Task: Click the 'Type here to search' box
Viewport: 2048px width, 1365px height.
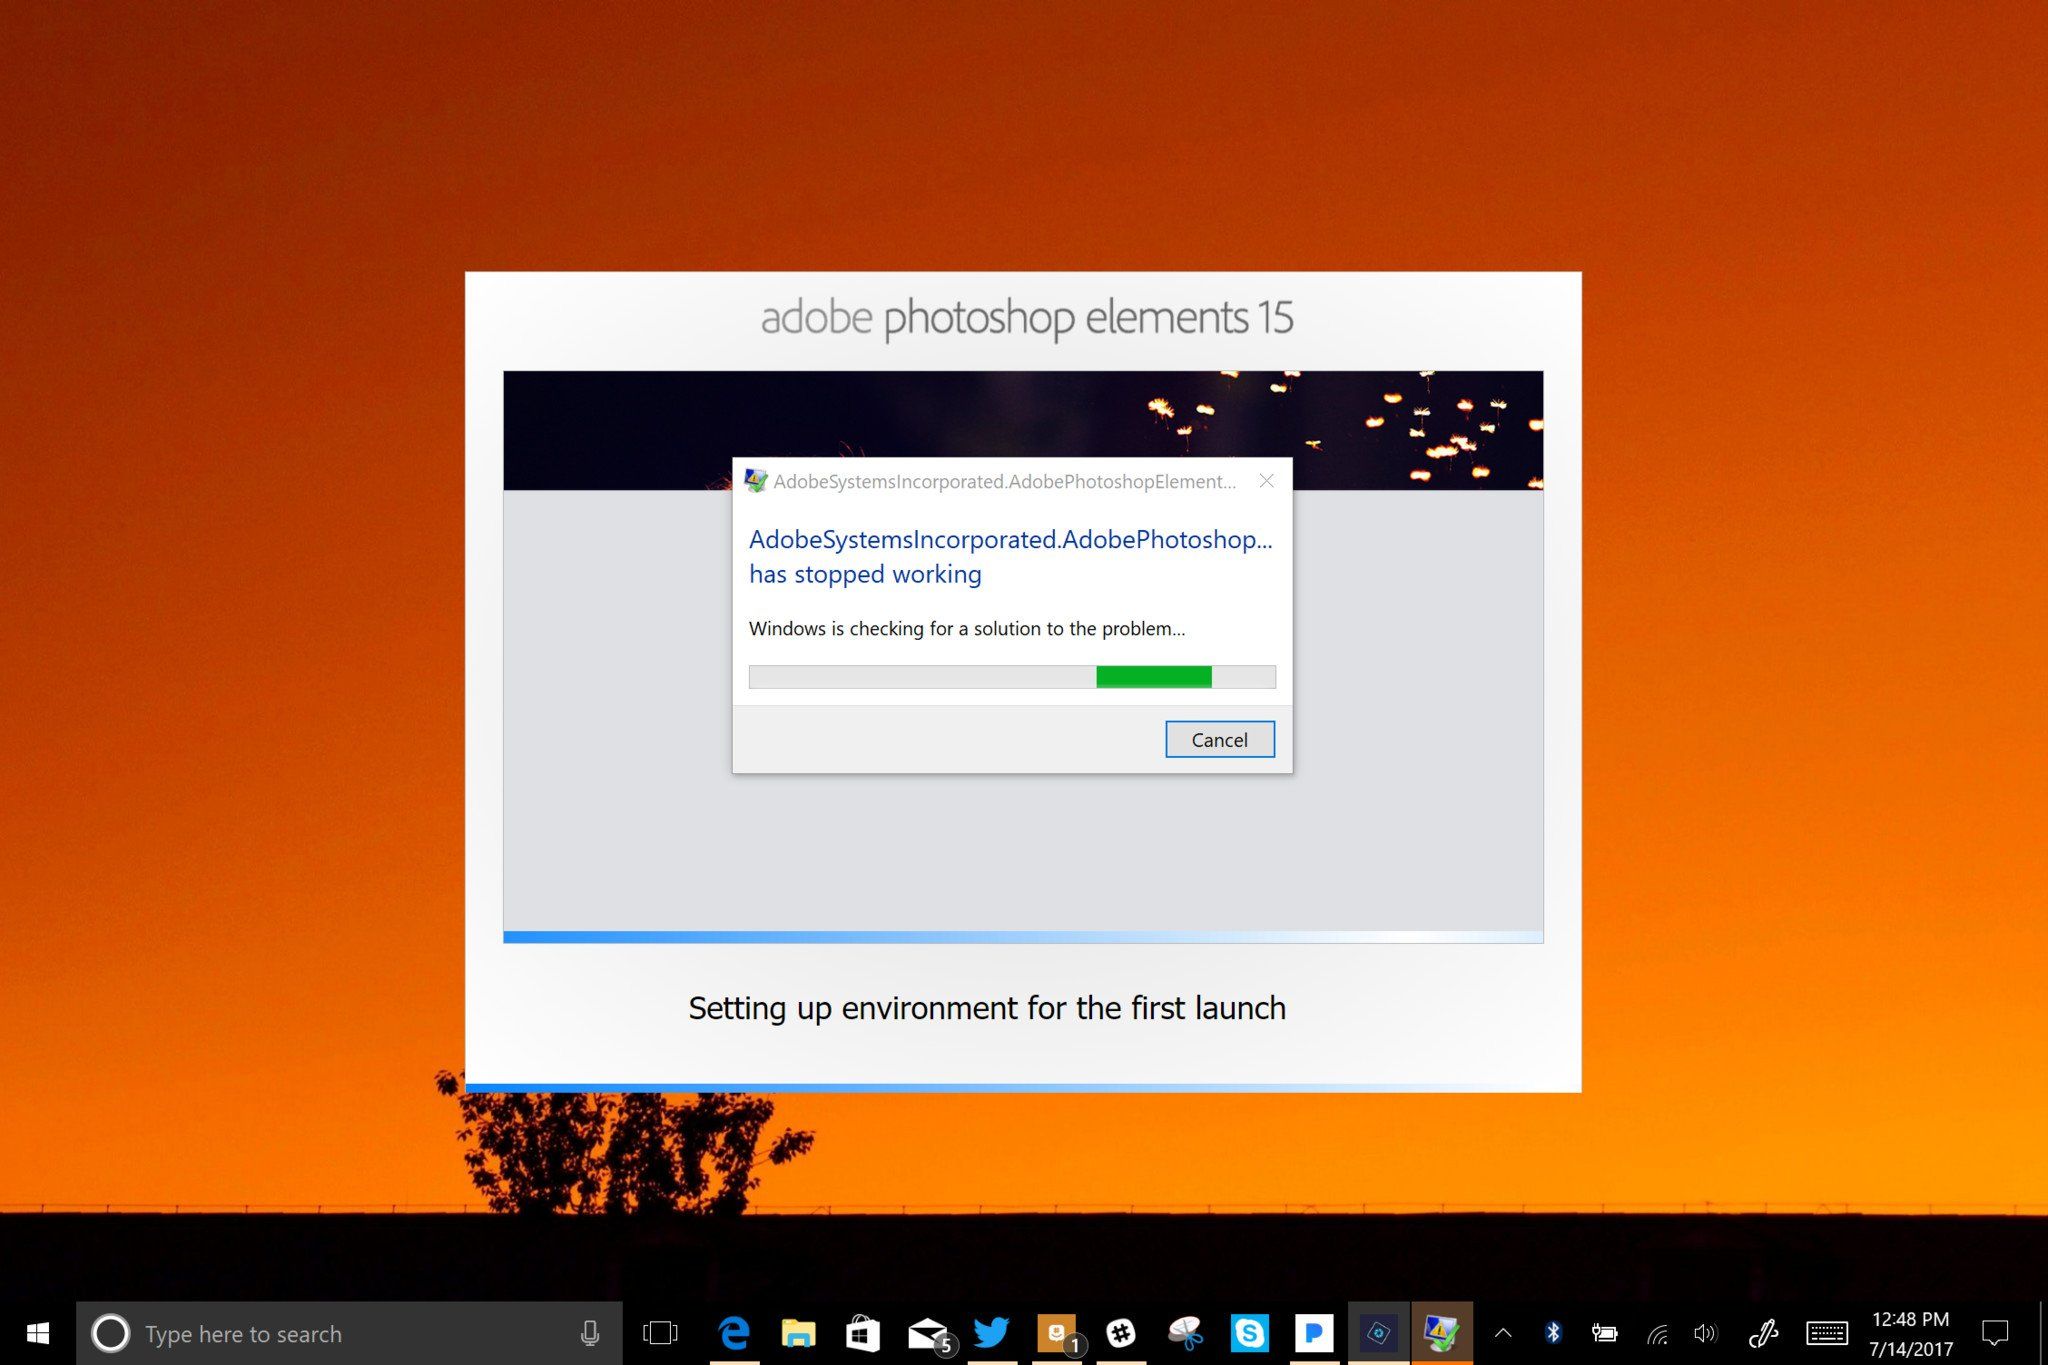Action: tap(349, 1333)
